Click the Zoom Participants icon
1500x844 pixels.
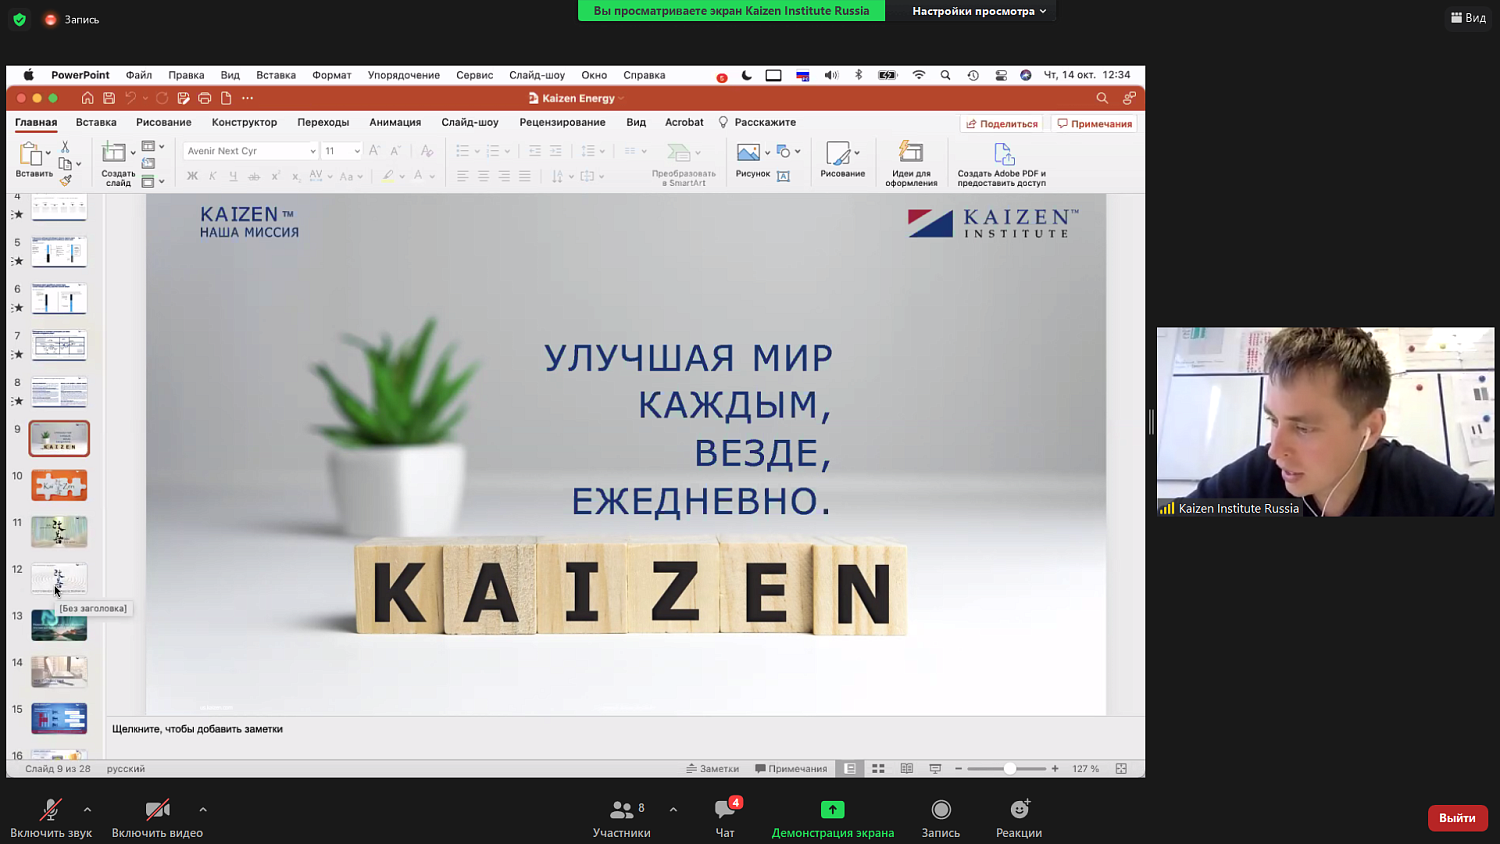(622, 809)
